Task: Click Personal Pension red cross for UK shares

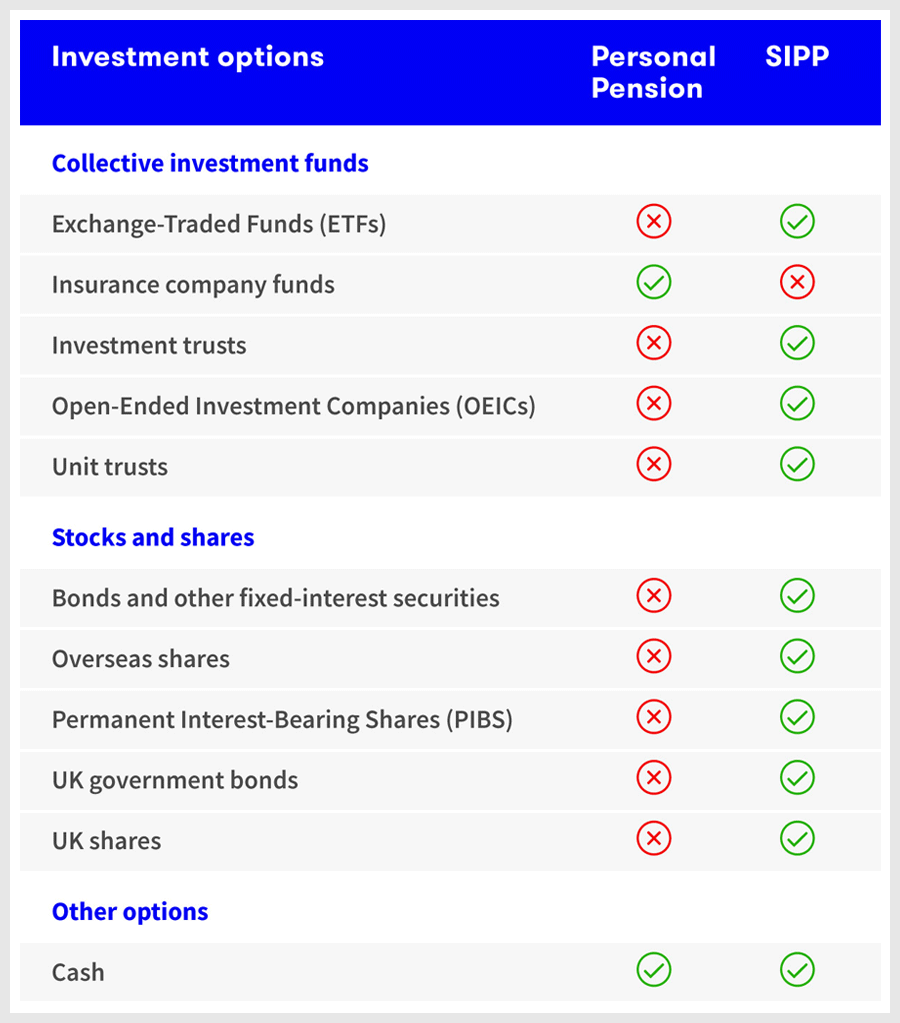Action: point(653,838)
